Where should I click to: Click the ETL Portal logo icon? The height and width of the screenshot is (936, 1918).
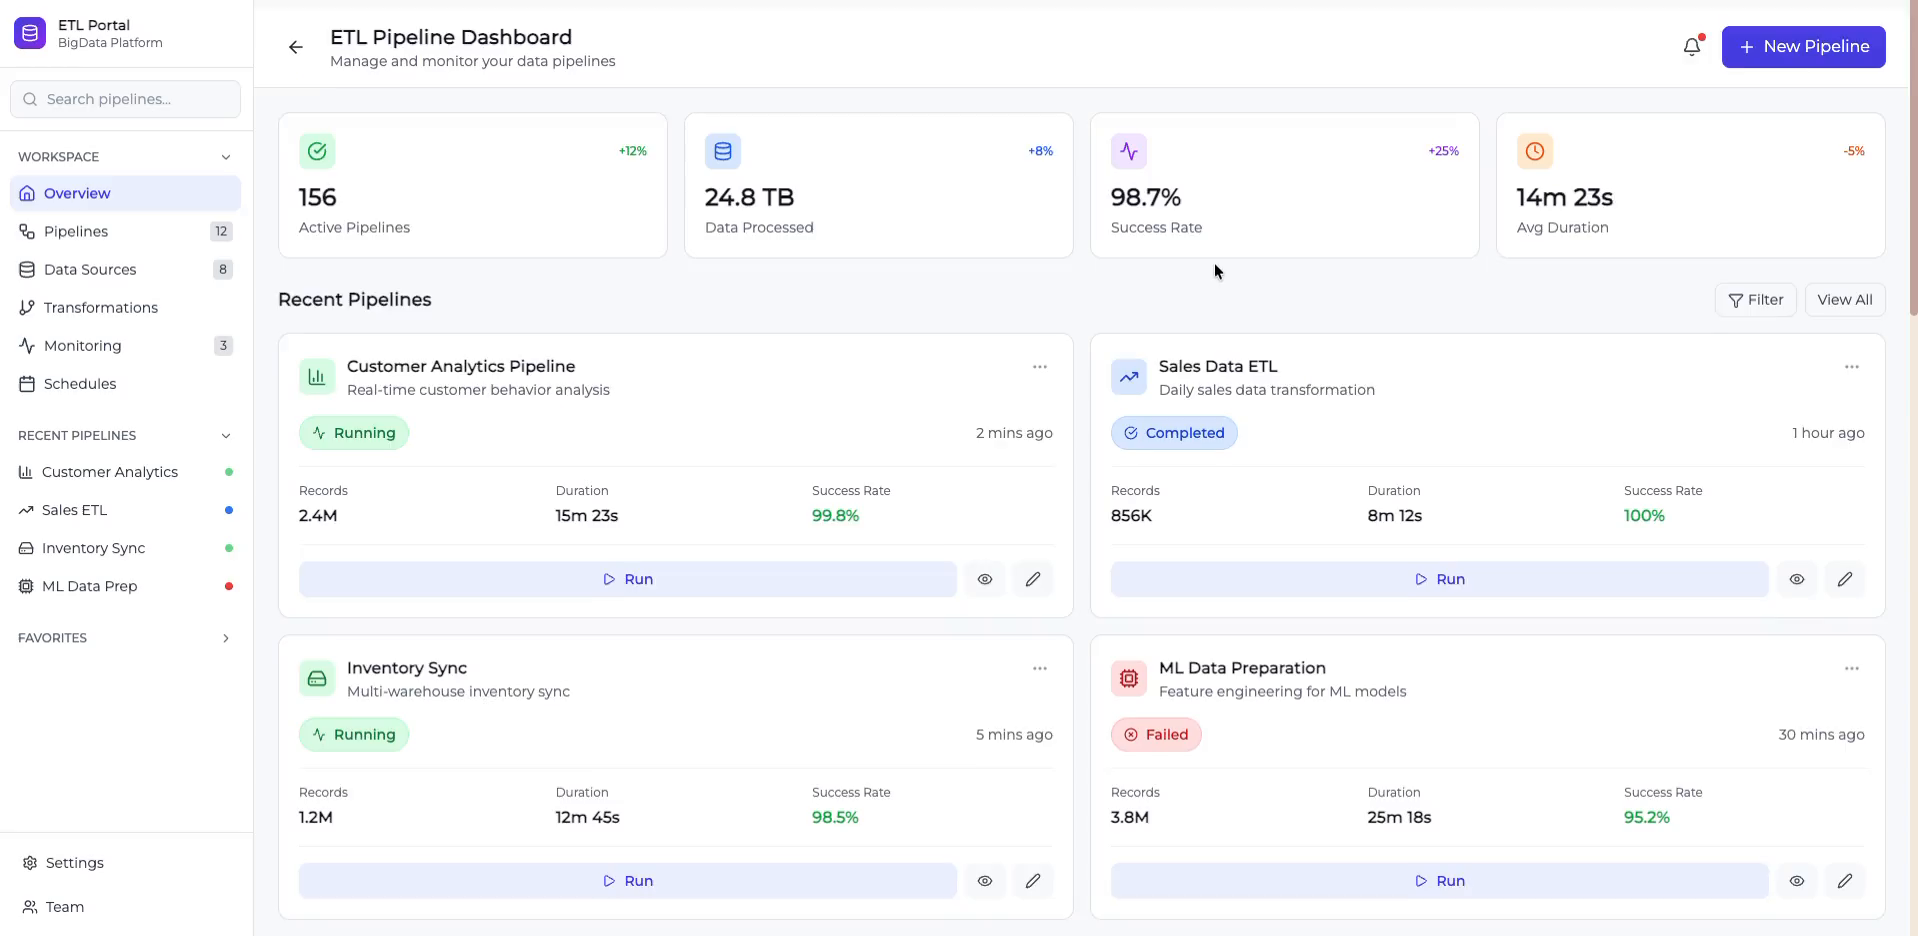[30, 33]
